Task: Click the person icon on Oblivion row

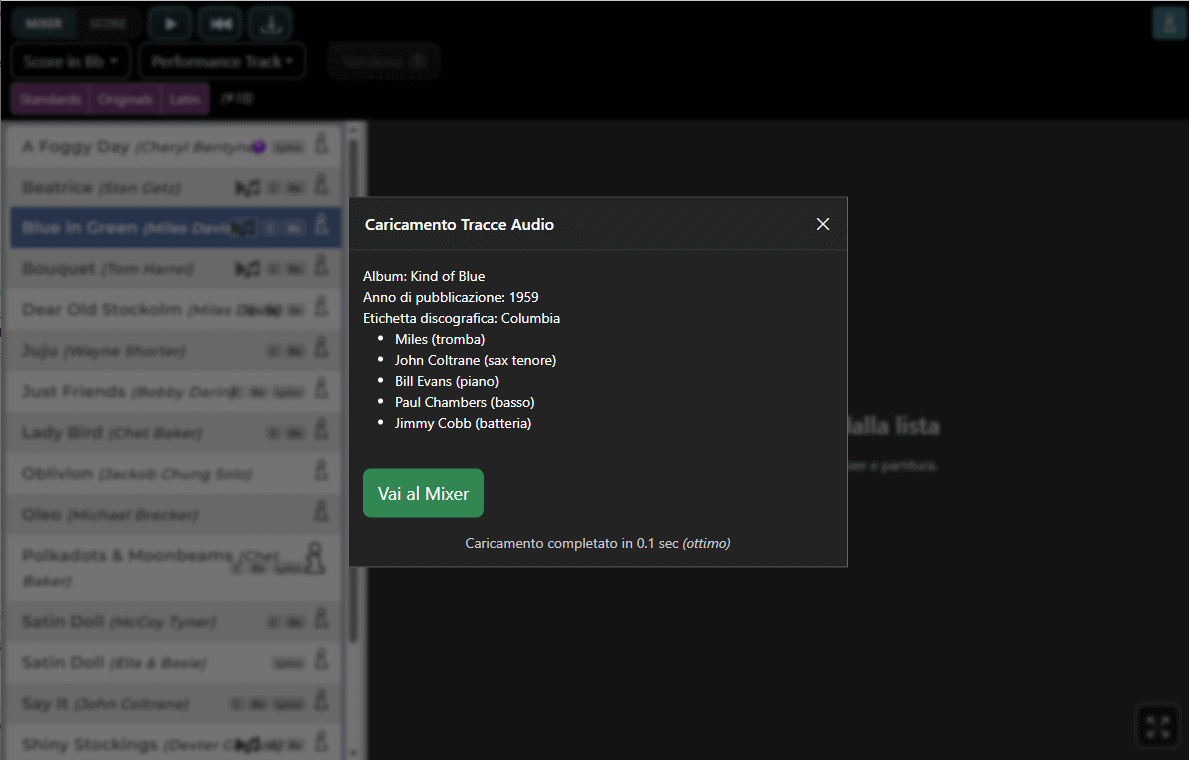Action: [322, 470]
